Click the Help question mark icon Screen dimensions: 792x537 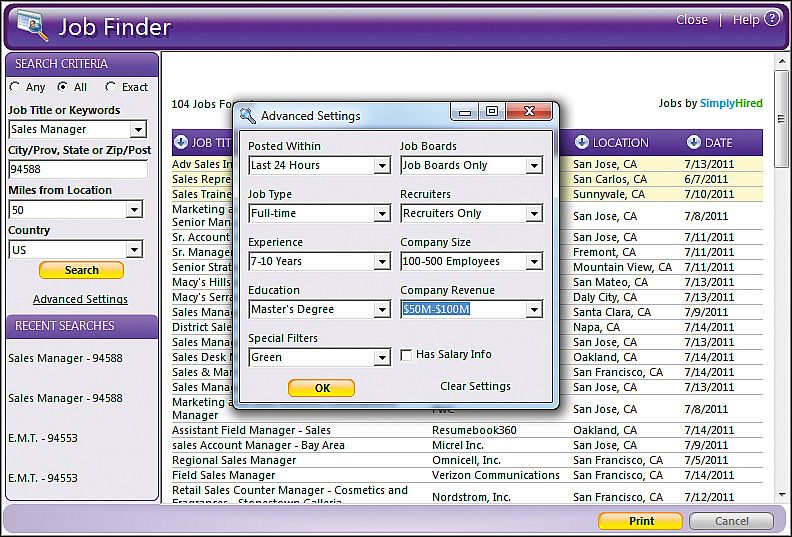tap(772, 19)
